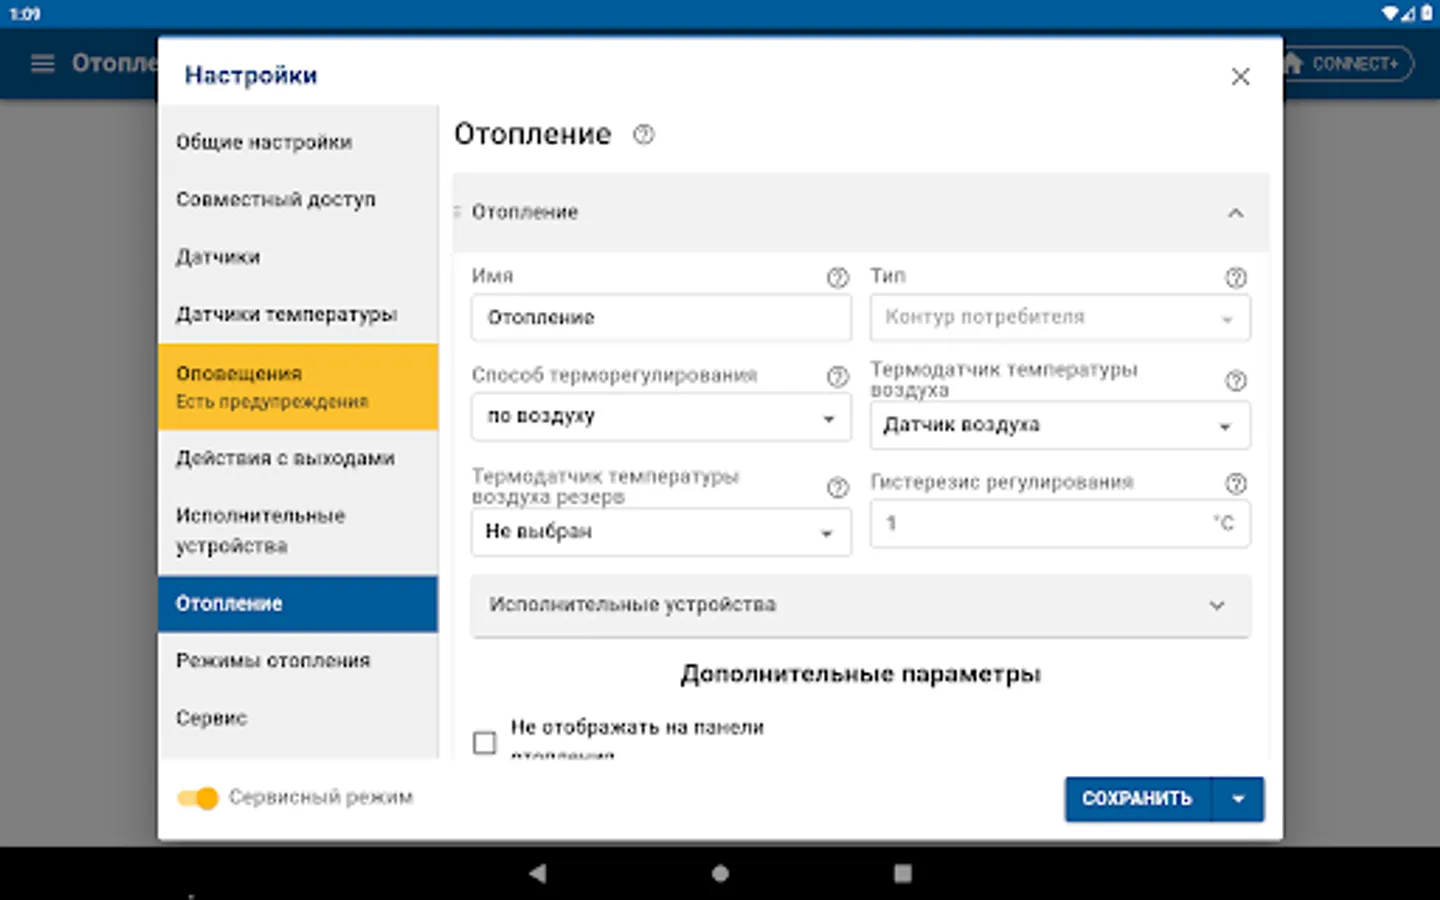
Task: Open Датчики in the sidebar
Action: [x=298, y=257]
